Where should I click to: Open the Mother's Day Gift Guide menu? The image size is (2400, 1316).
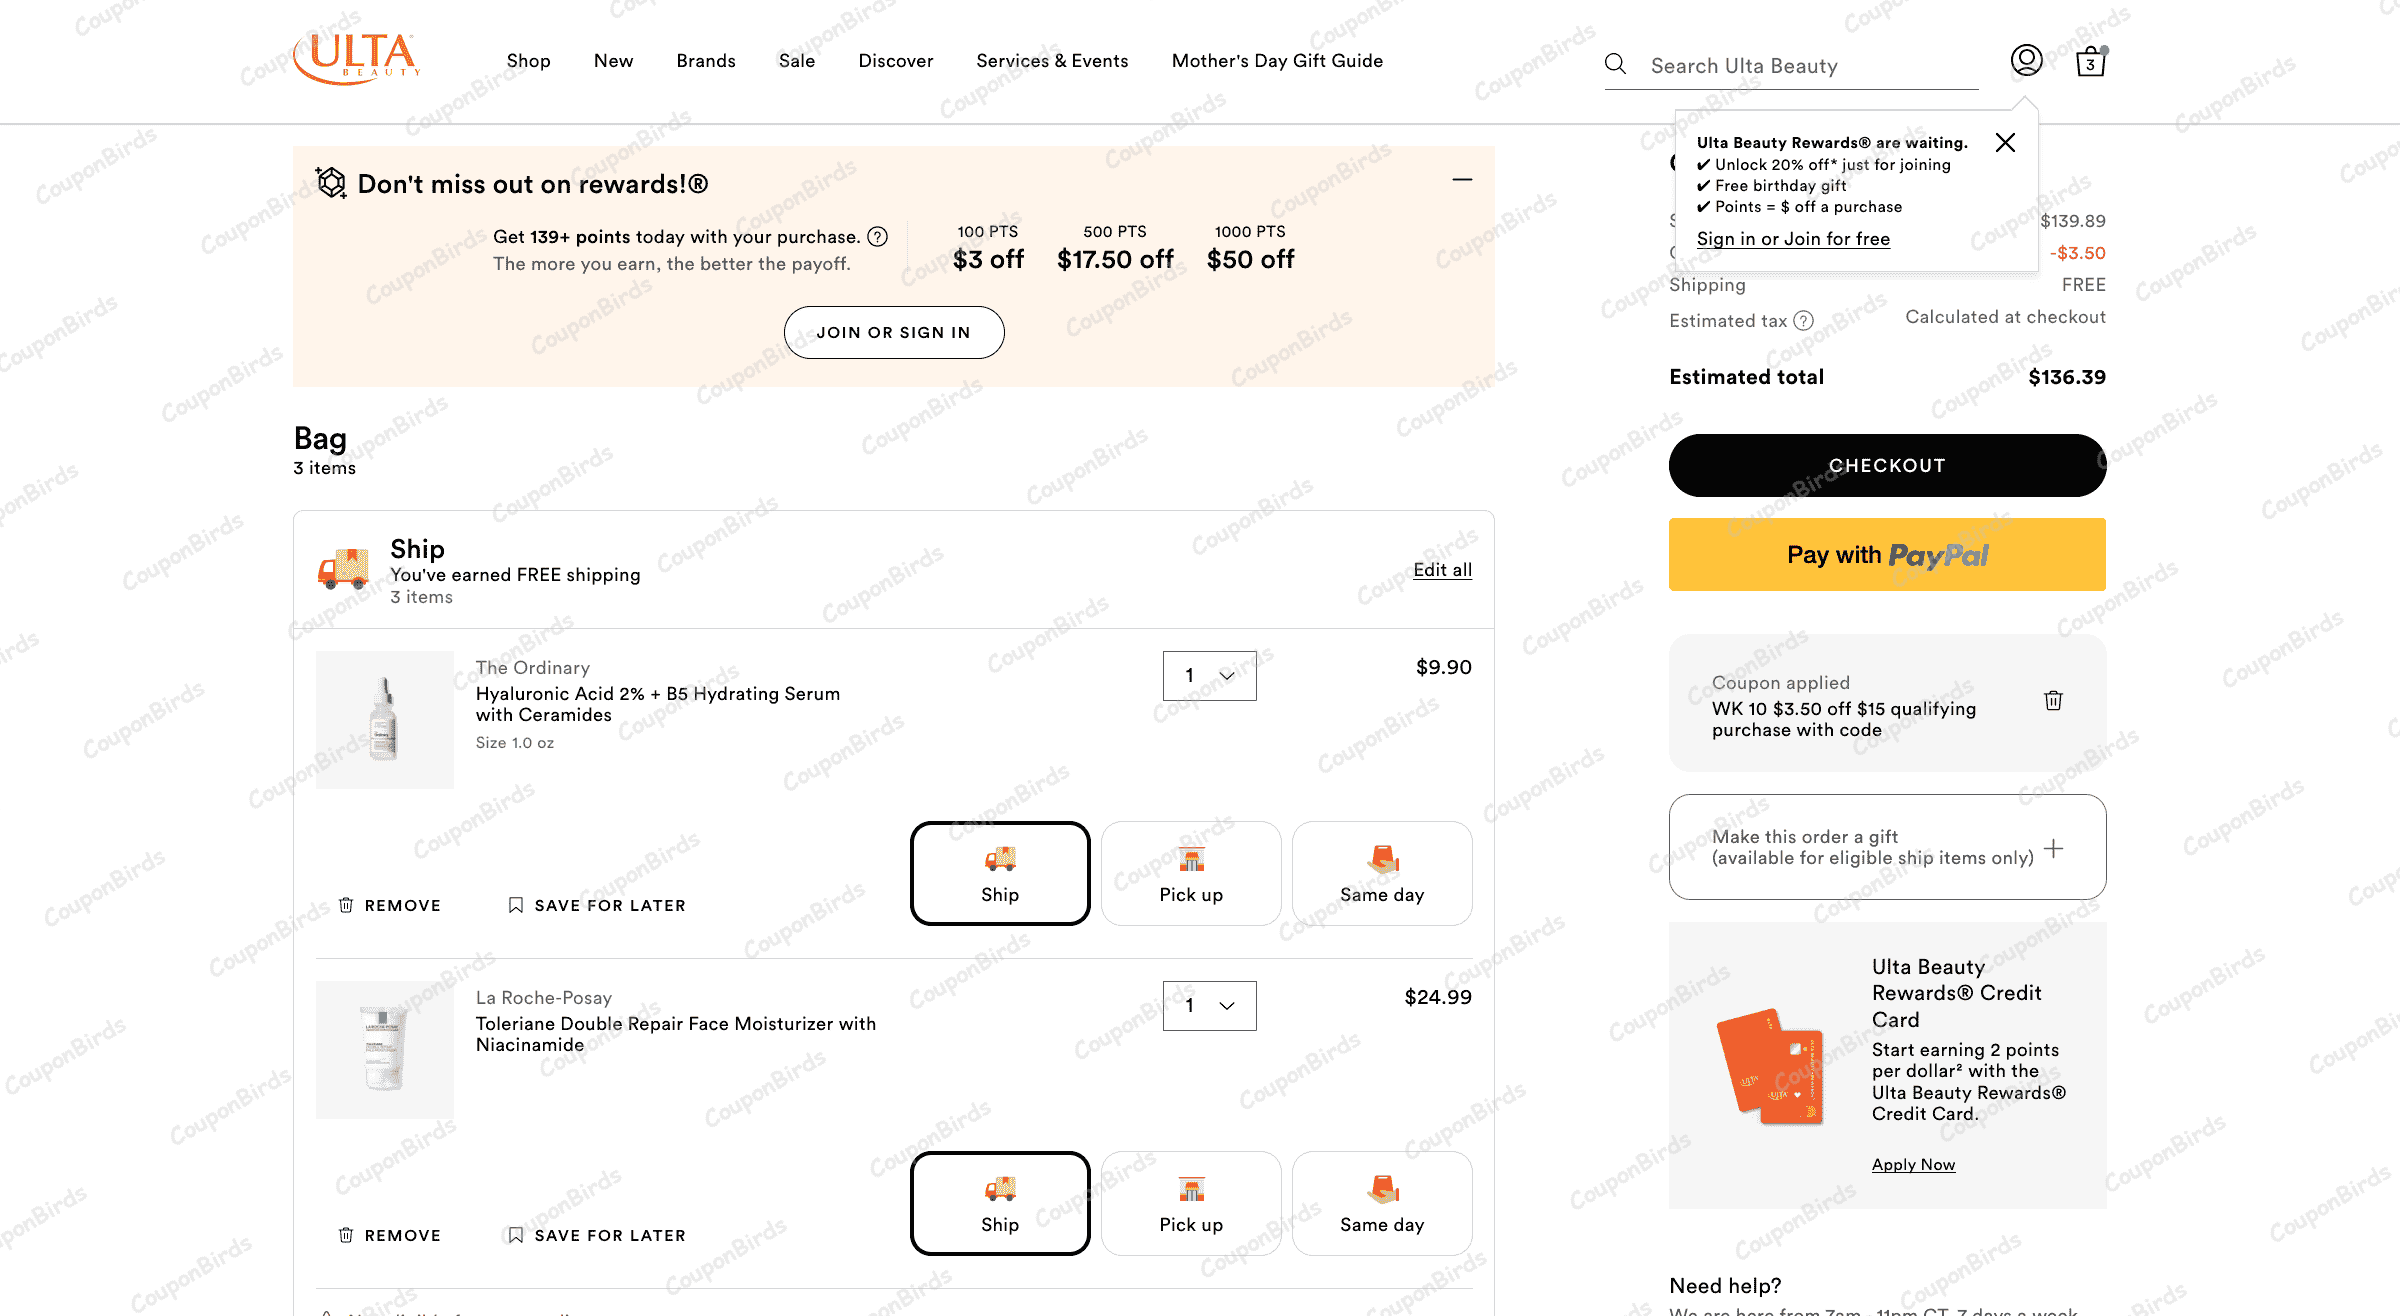point(1276,61)
